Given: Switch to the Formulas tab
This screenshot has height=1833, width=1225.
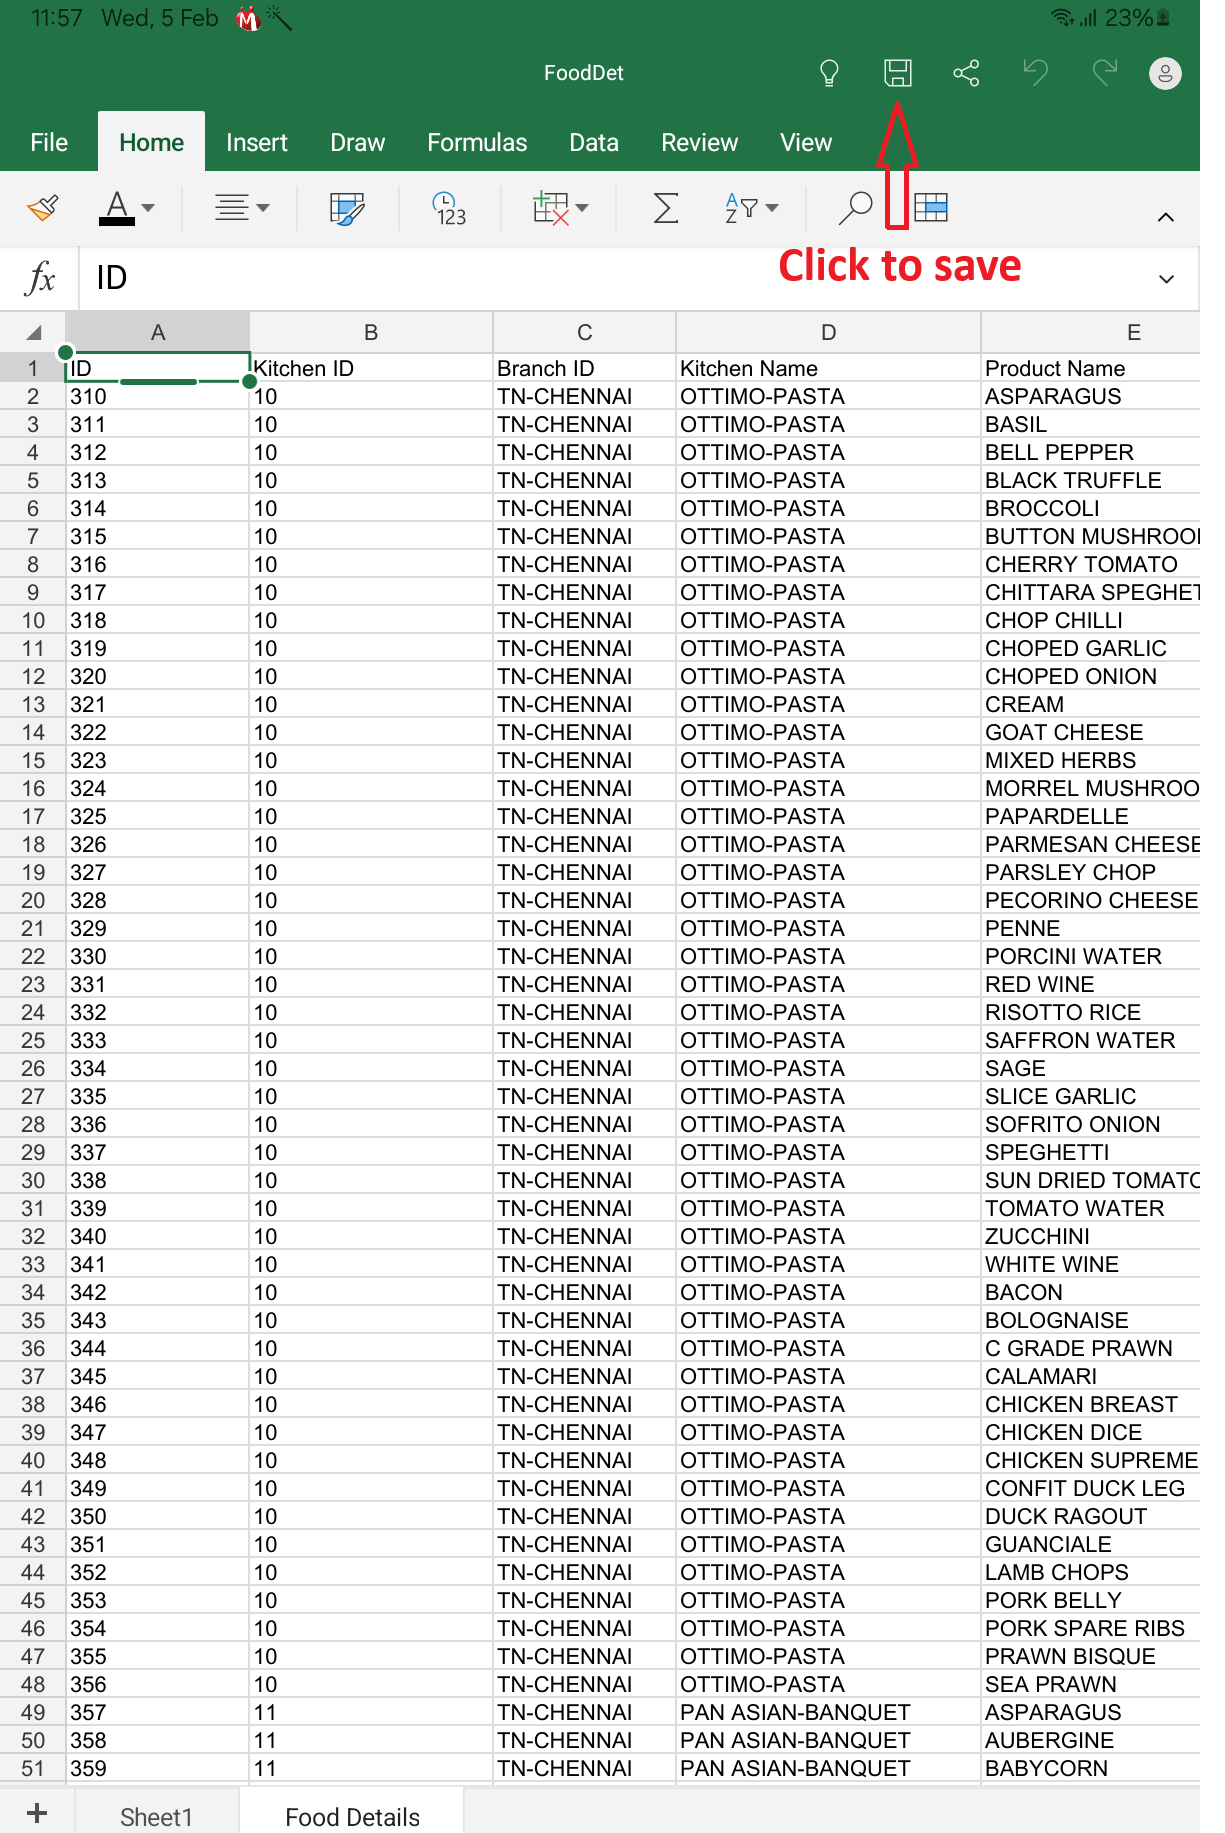Looking at the screenshot, I should point(477,142).
